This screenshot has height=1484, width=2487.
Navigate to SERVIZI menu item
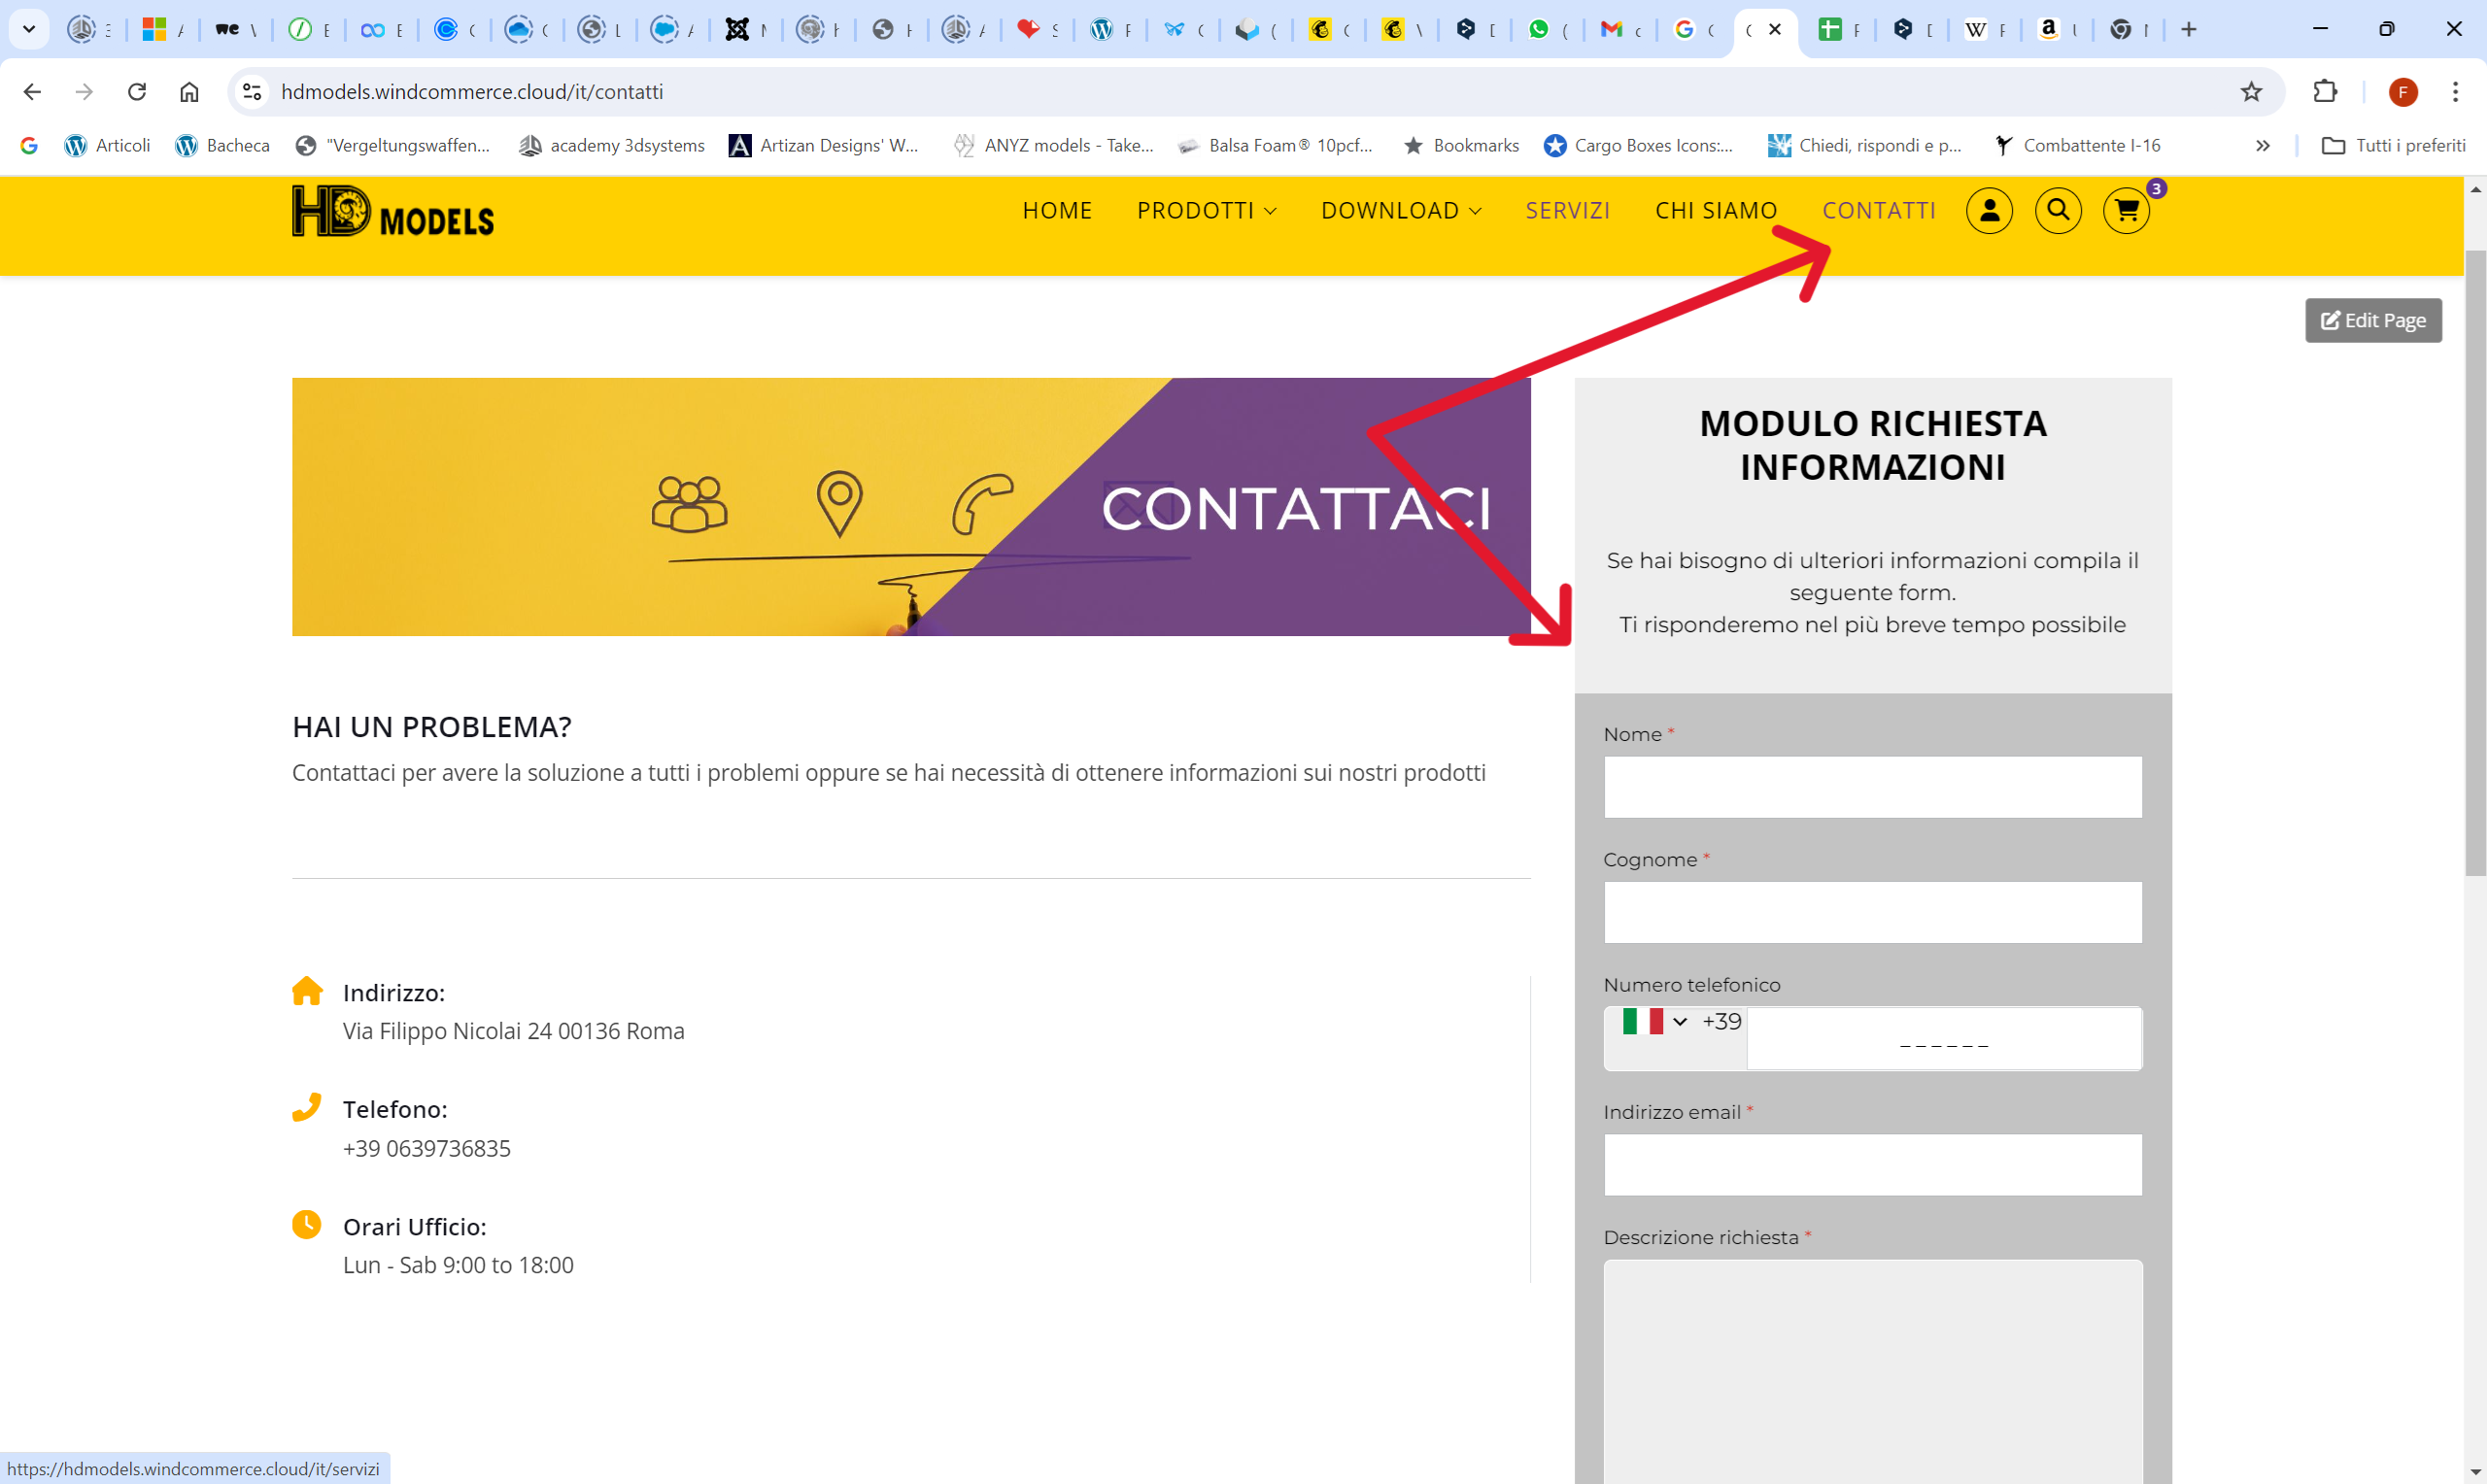point(1567,211)
